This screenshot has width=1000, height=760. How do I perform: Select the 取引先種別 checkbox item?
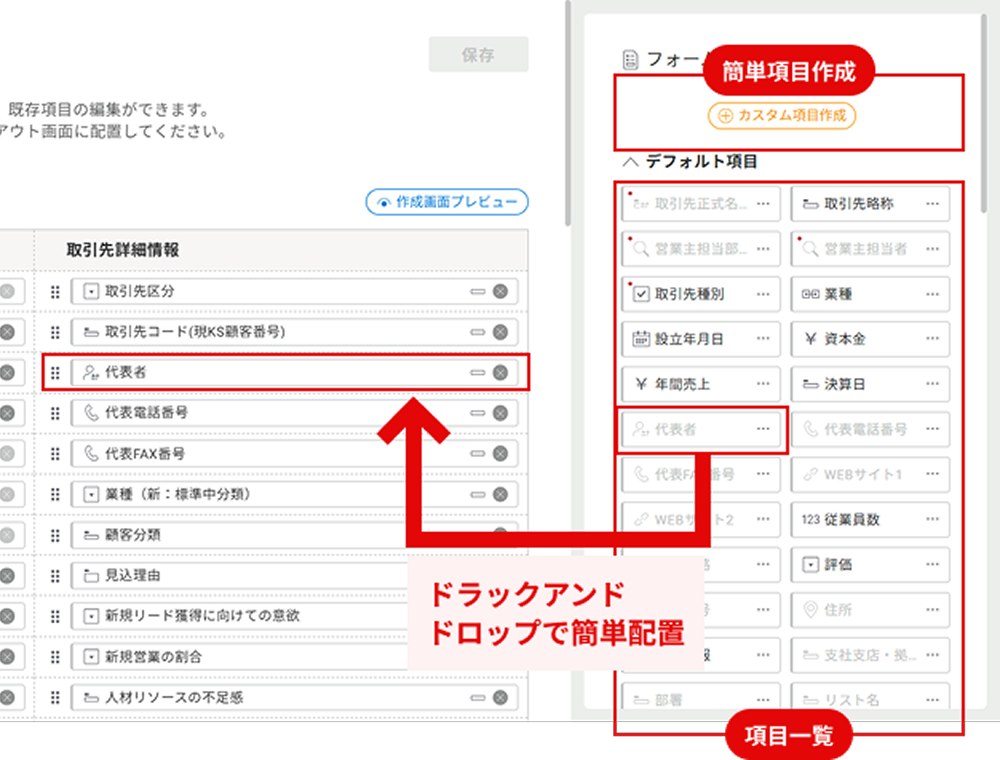coord(688,295)
